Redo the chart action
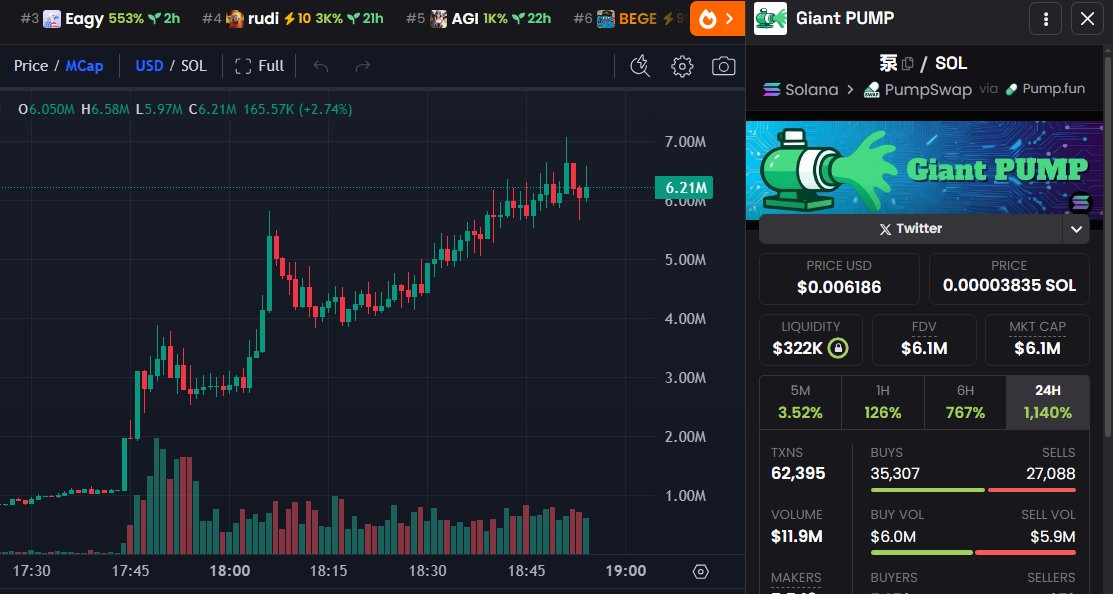Image resolution: width=1113 pixels, height=594 pixels. [363, 66]
